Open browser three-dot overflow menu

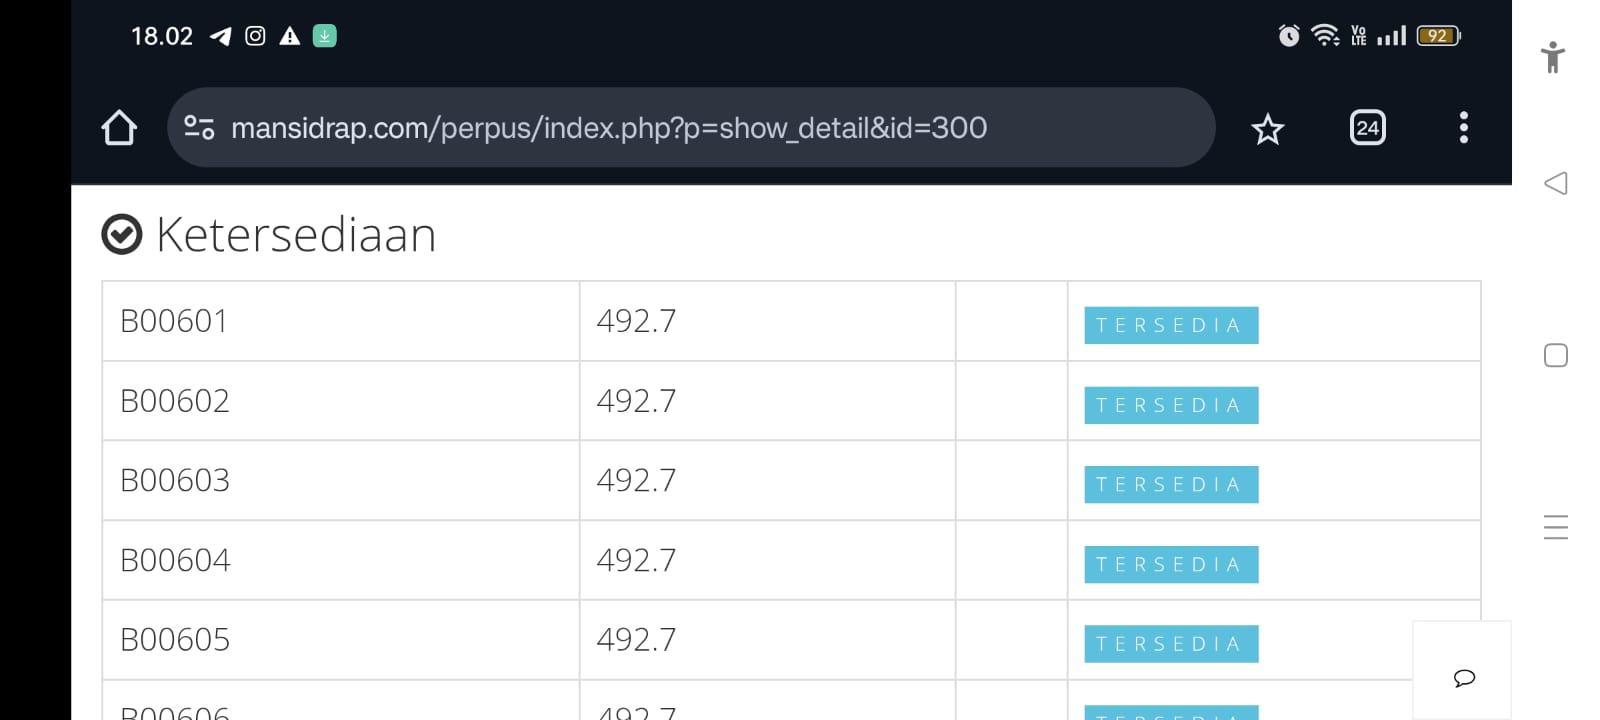1463,128
